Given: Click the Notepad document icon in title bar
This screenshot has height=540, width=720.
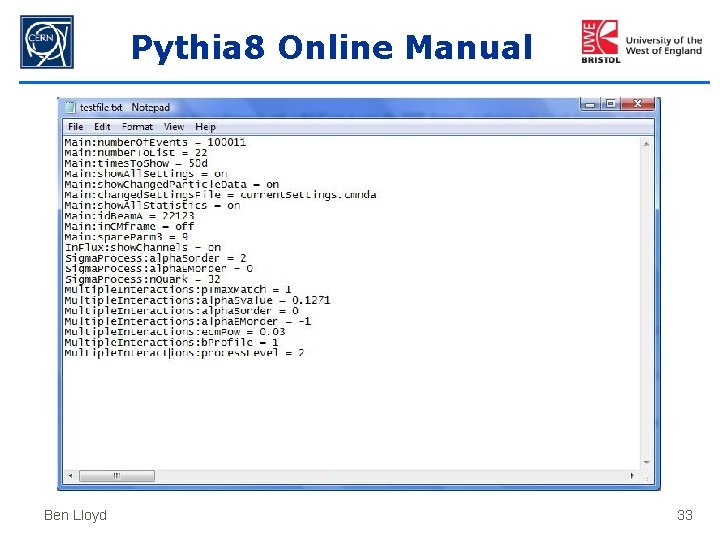Looking at the screenshot, I should pos(70,107).
